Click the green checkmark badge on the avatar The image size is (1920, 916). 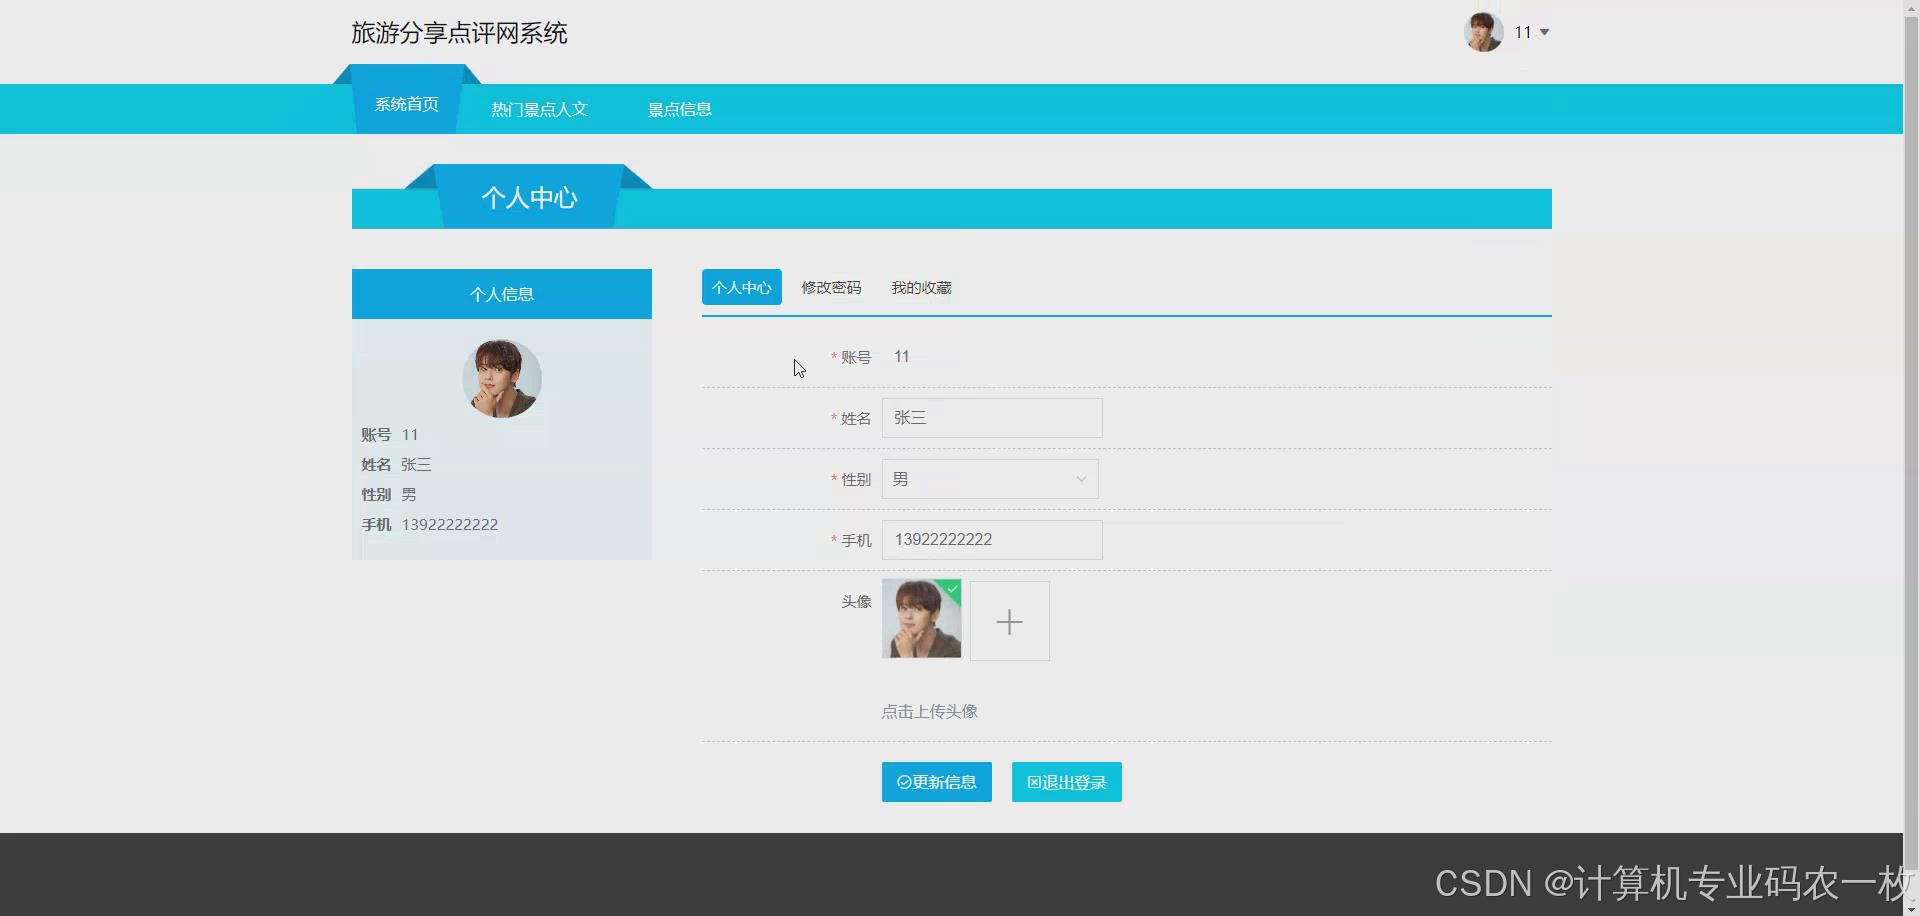tap(952, 590)
